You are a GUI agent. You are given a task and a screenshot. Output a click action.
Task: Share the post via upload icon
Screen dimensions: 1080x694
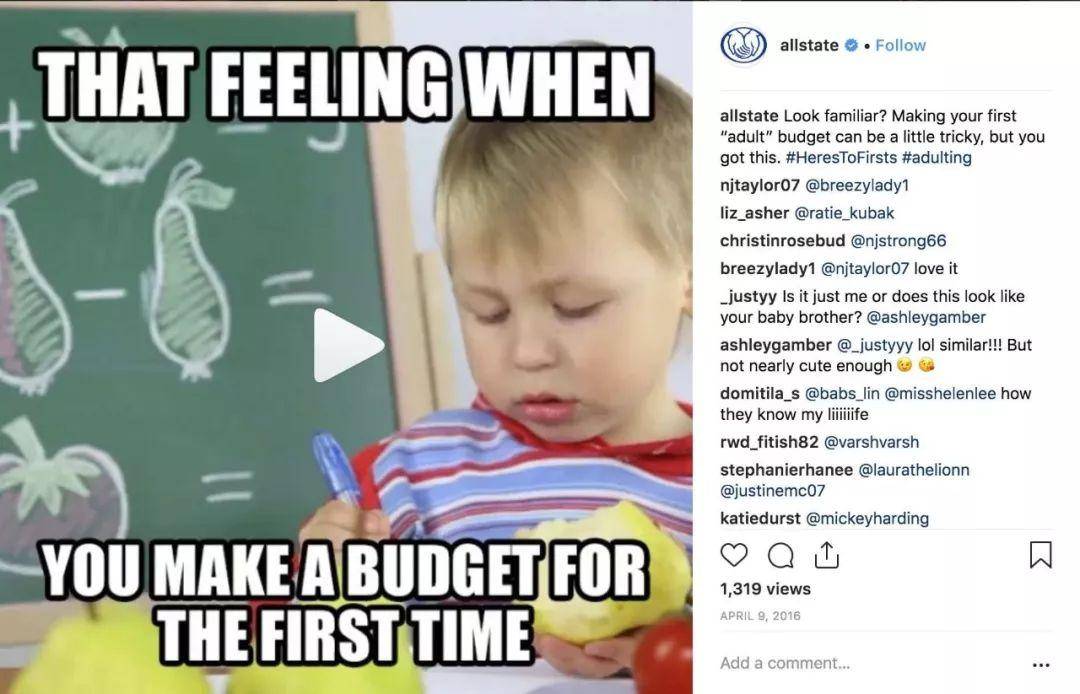pos(827,554)
